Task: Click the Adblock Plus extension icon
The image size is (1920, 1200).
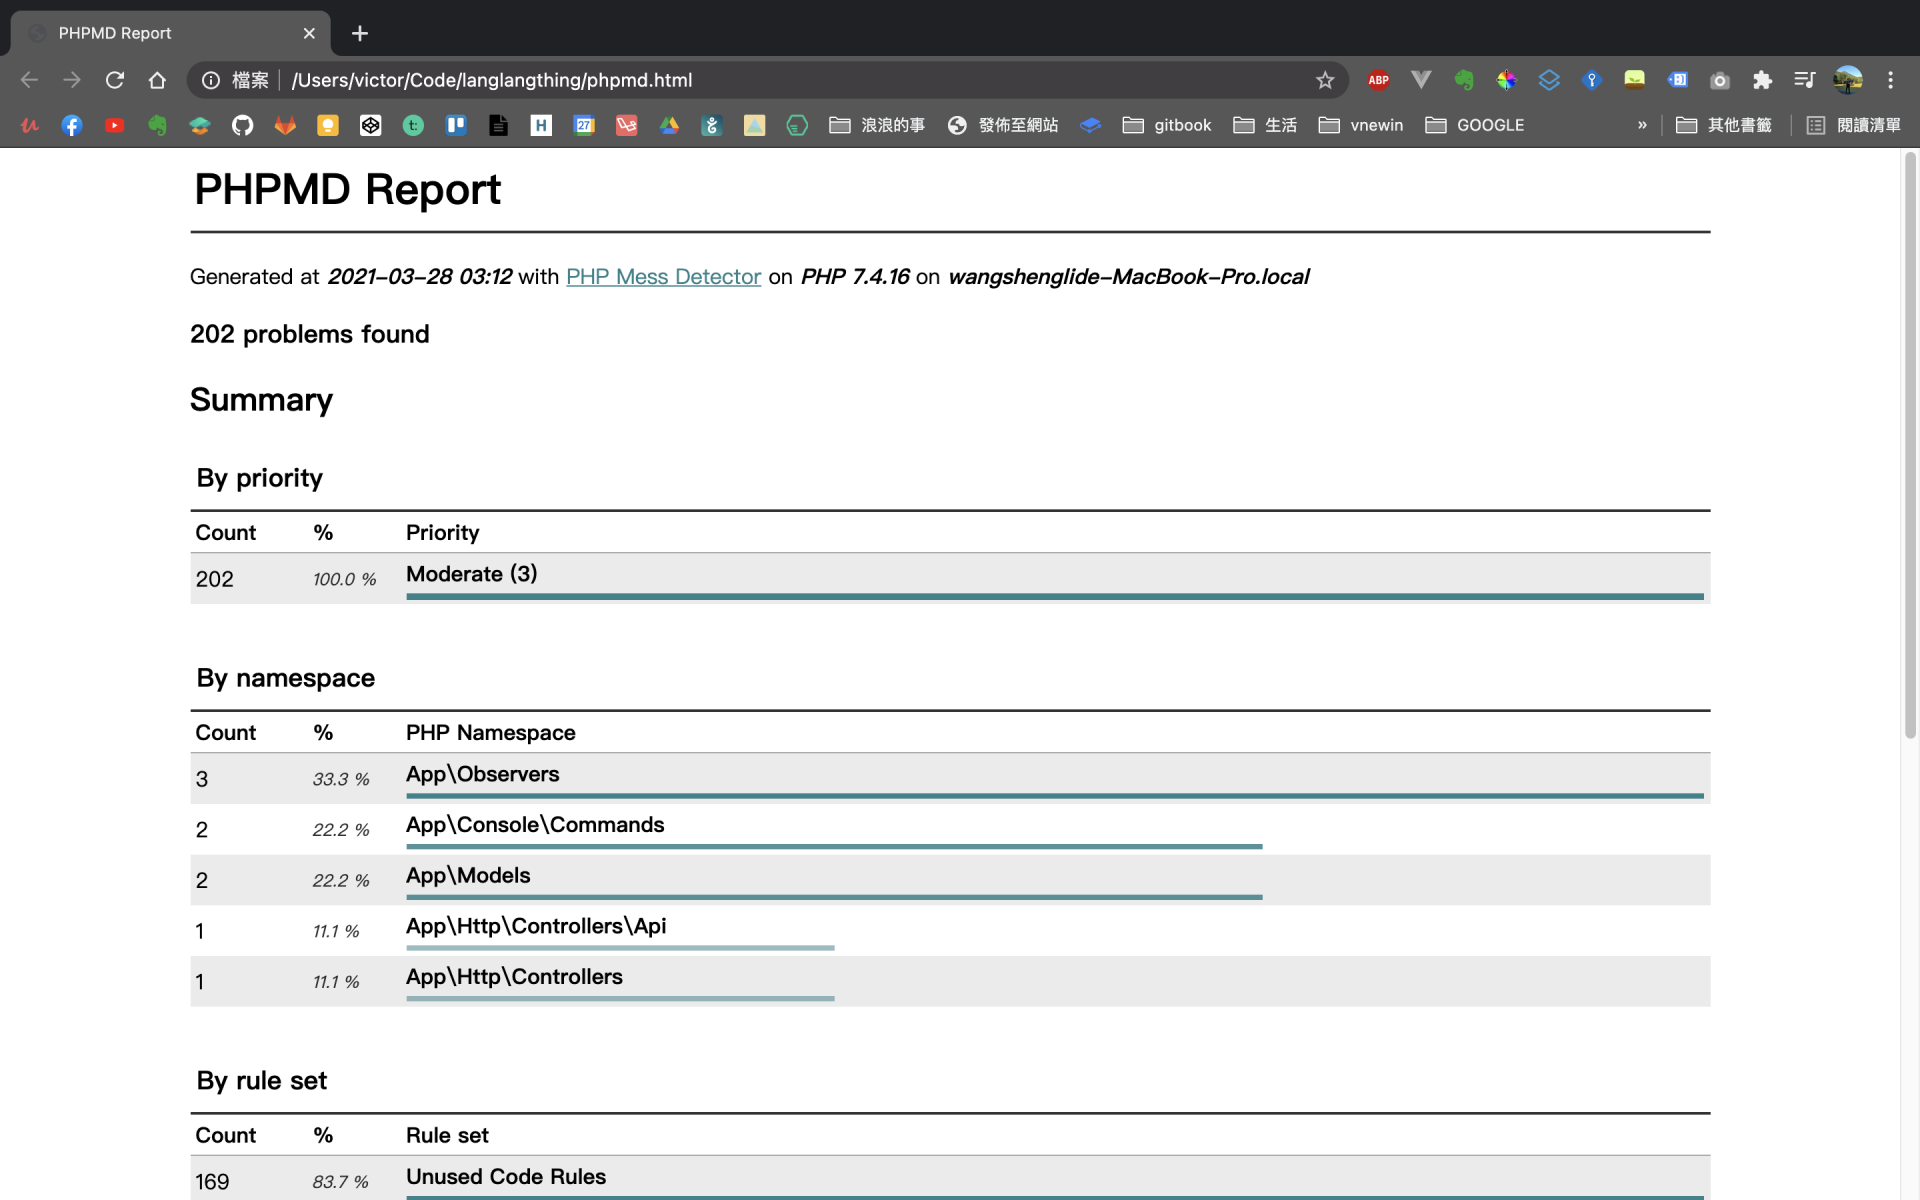Action: [x=1379, y=80]
